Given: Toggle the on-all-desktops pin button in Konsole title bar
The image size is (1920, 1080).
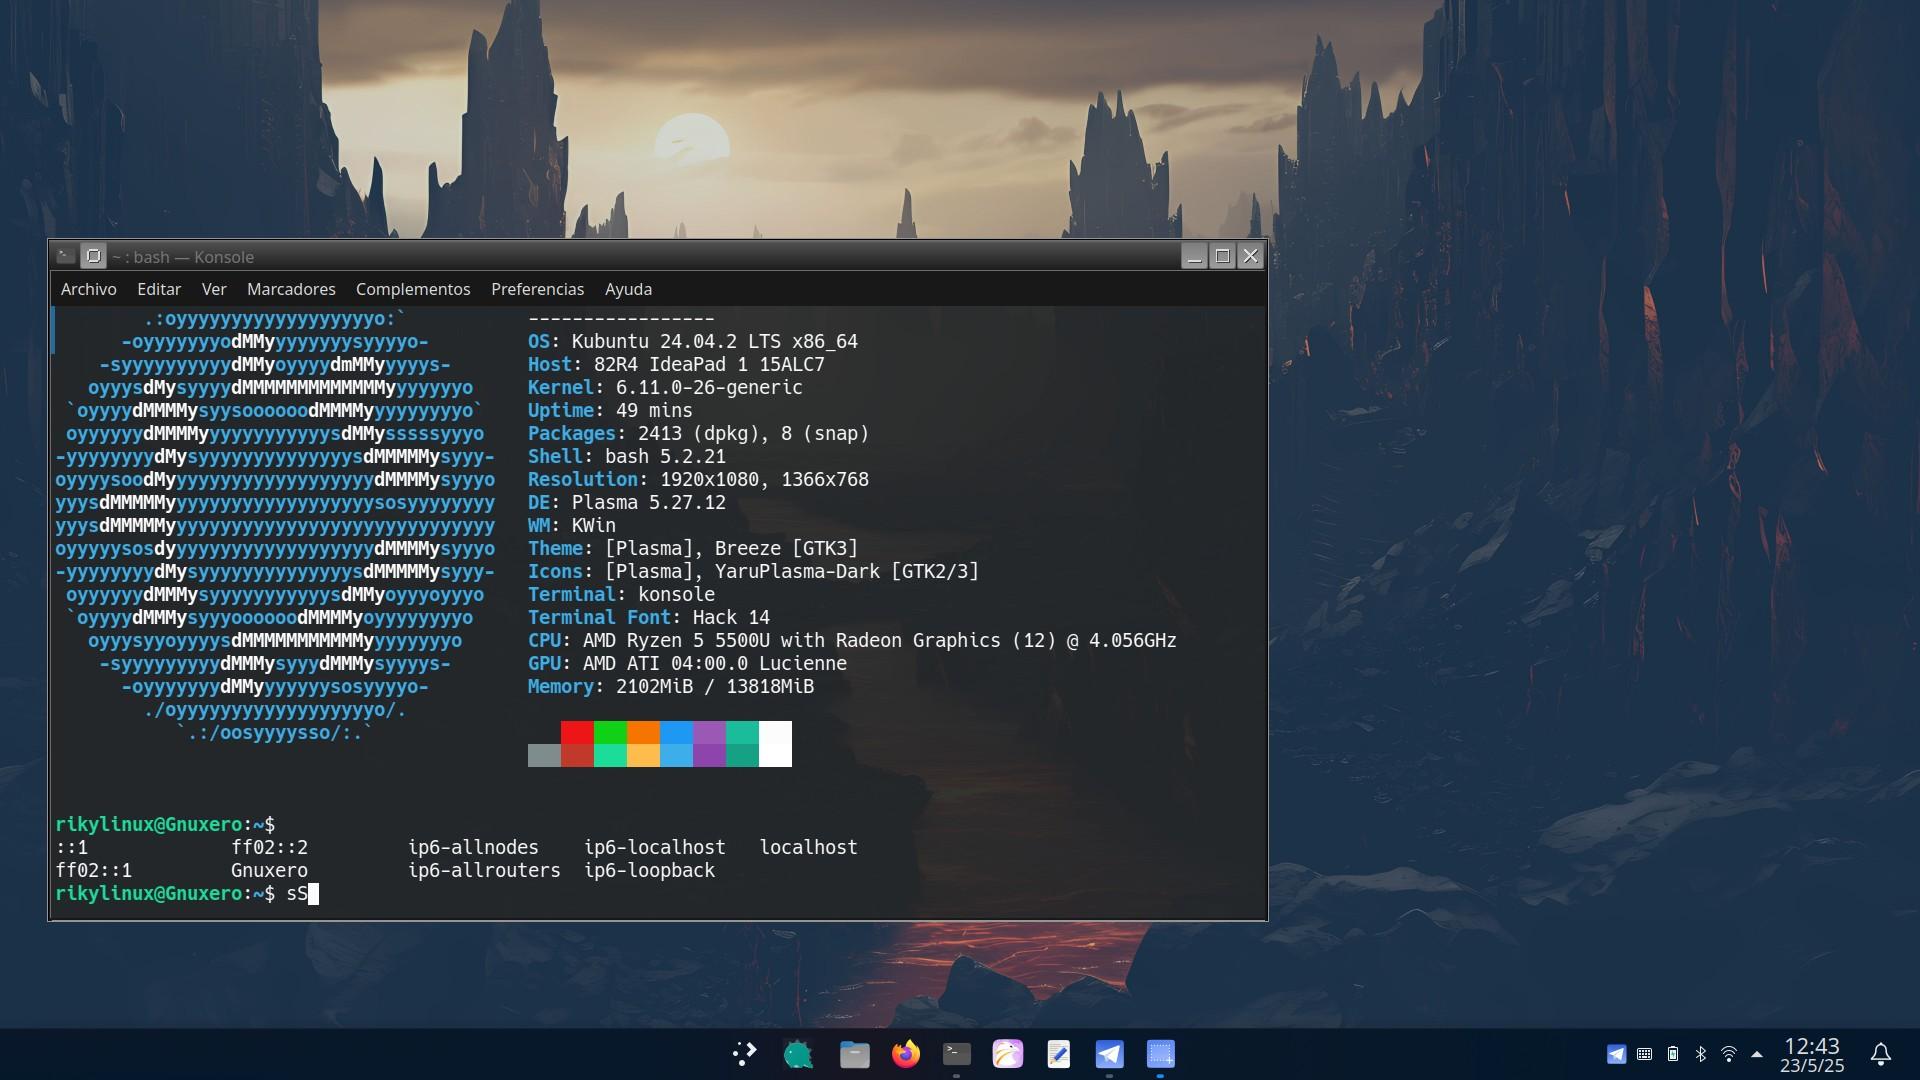Looking at the screenshot, I should point(93,256).
